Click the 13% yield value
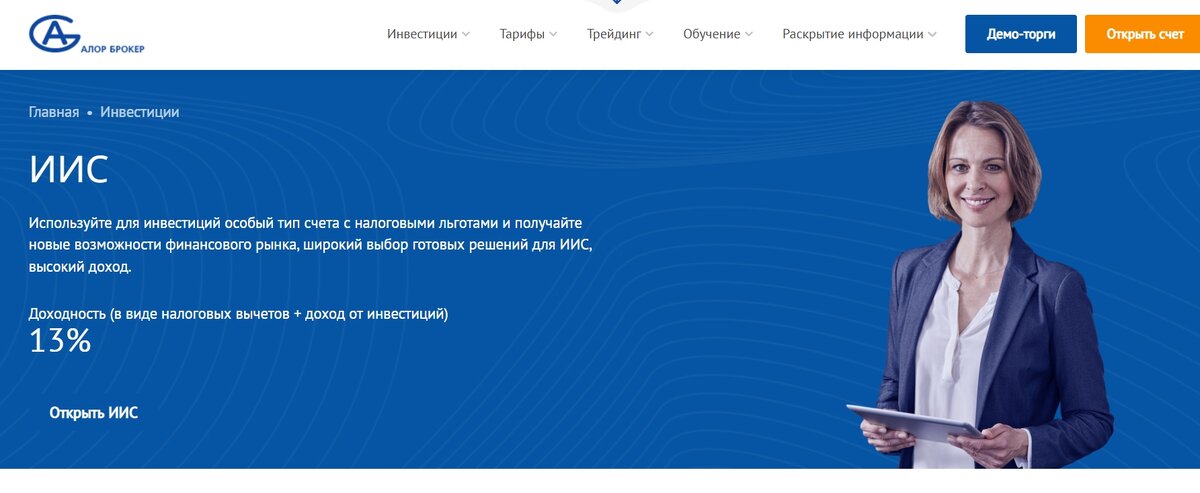 click(60, 341)
